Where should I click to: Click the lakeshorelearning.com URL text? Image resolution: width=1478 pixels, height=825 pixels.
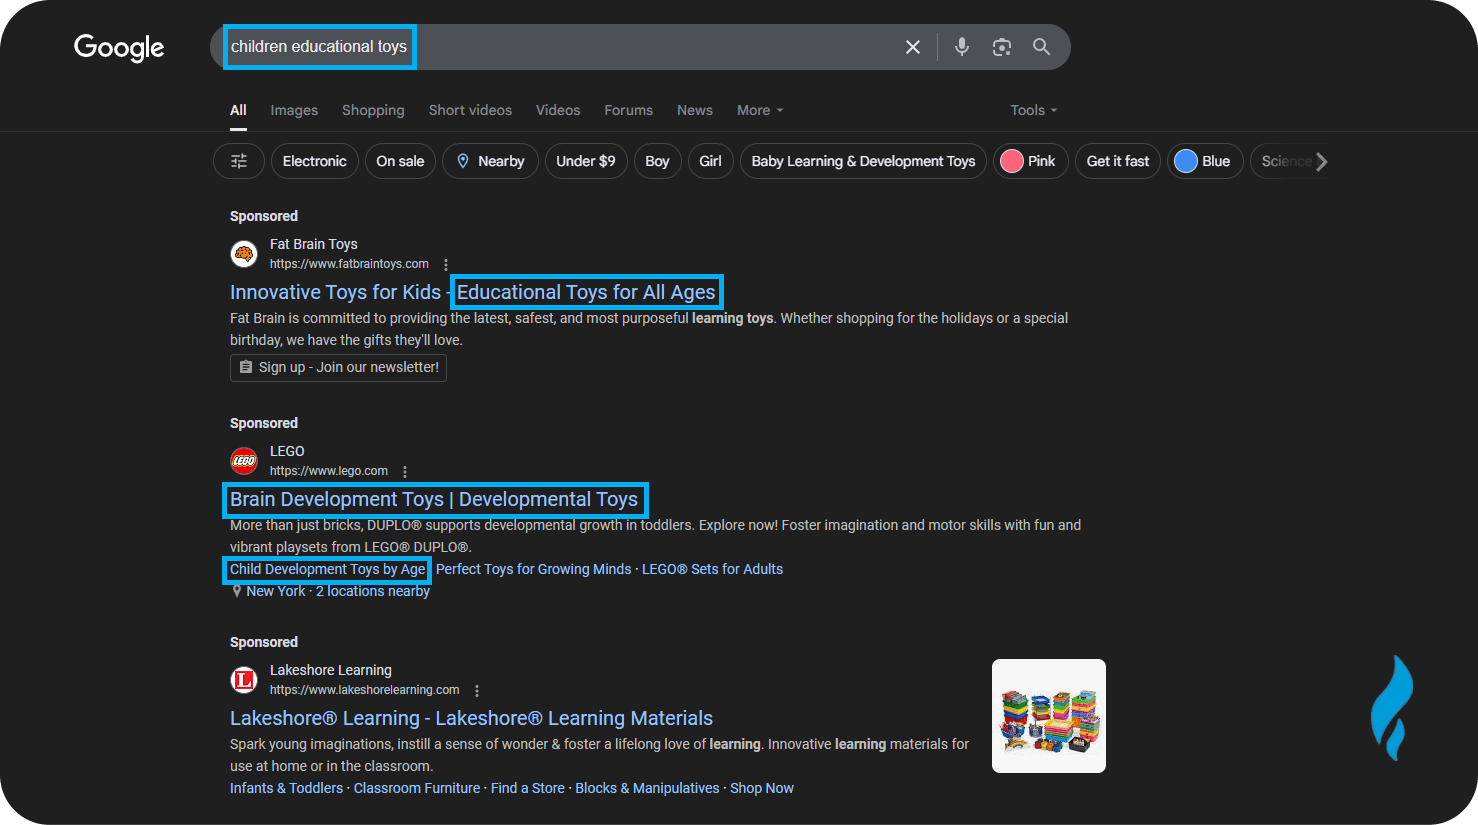pos(365,690)
